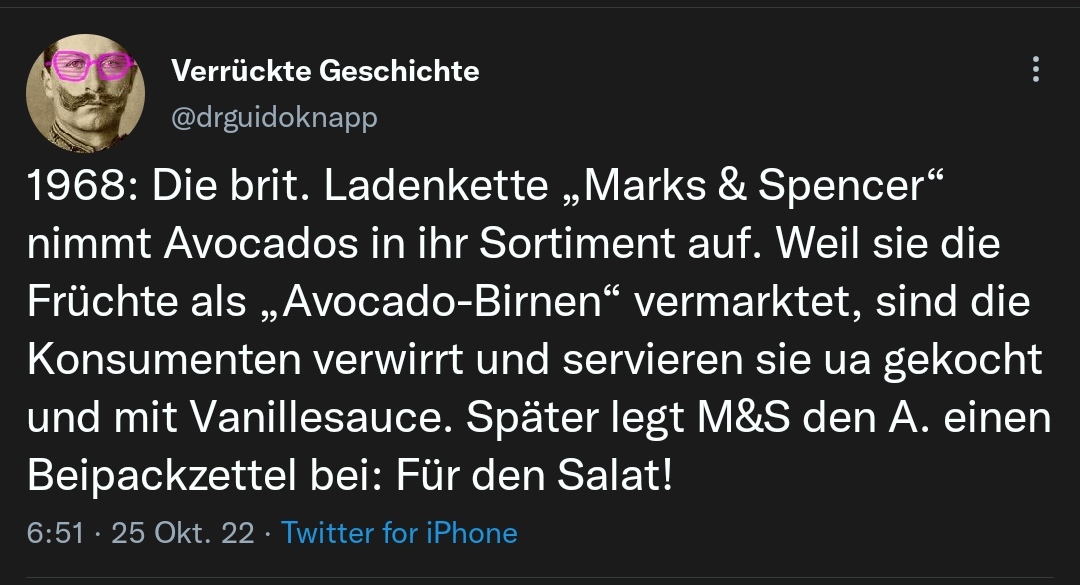Open the Twitter for iPhone source link
The width and height of the screenshot is (1080, 585).
399,532
